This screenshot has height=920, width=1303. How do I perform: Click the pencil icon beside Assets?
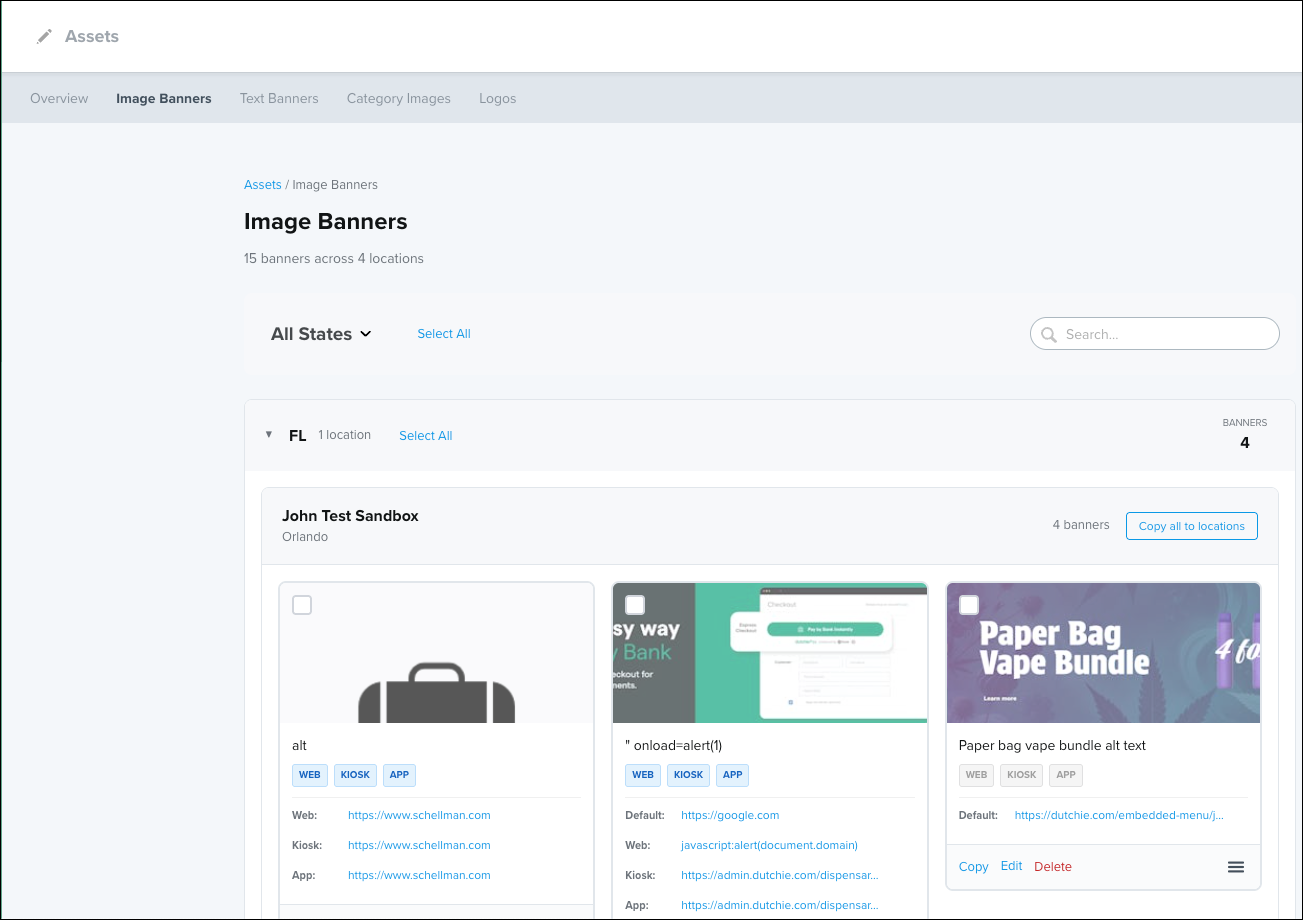(x=44, y=36)
